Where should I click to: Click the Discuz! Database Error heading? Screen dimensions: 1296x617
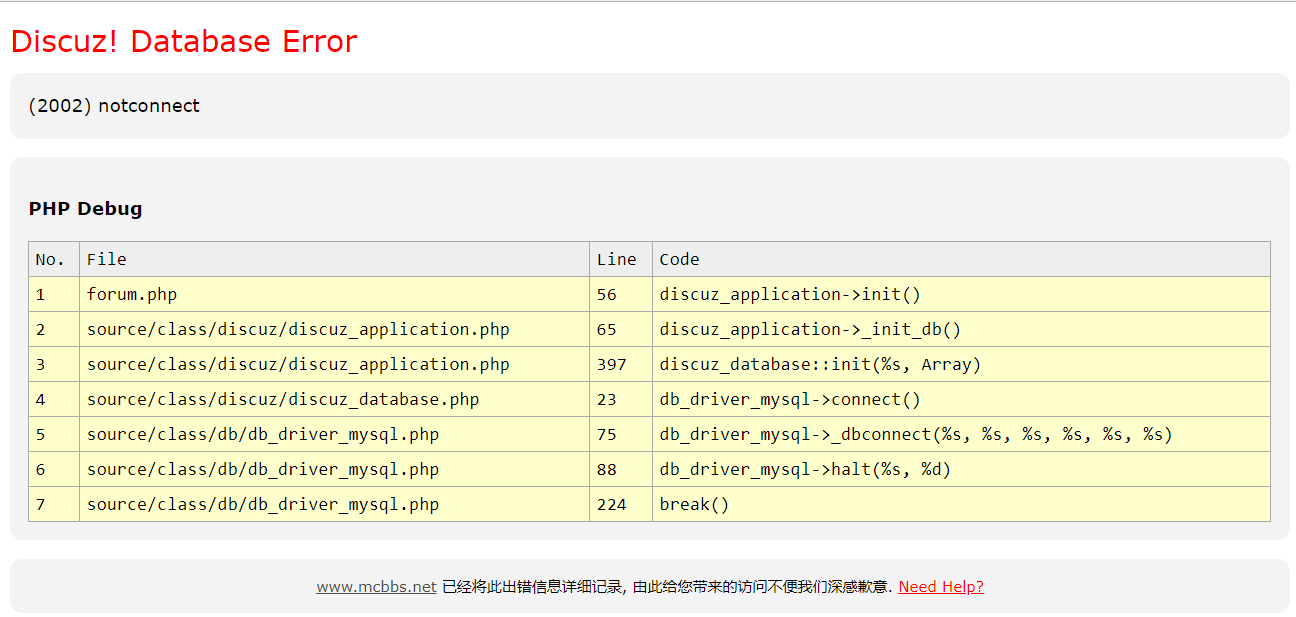(x=184, y=41)
